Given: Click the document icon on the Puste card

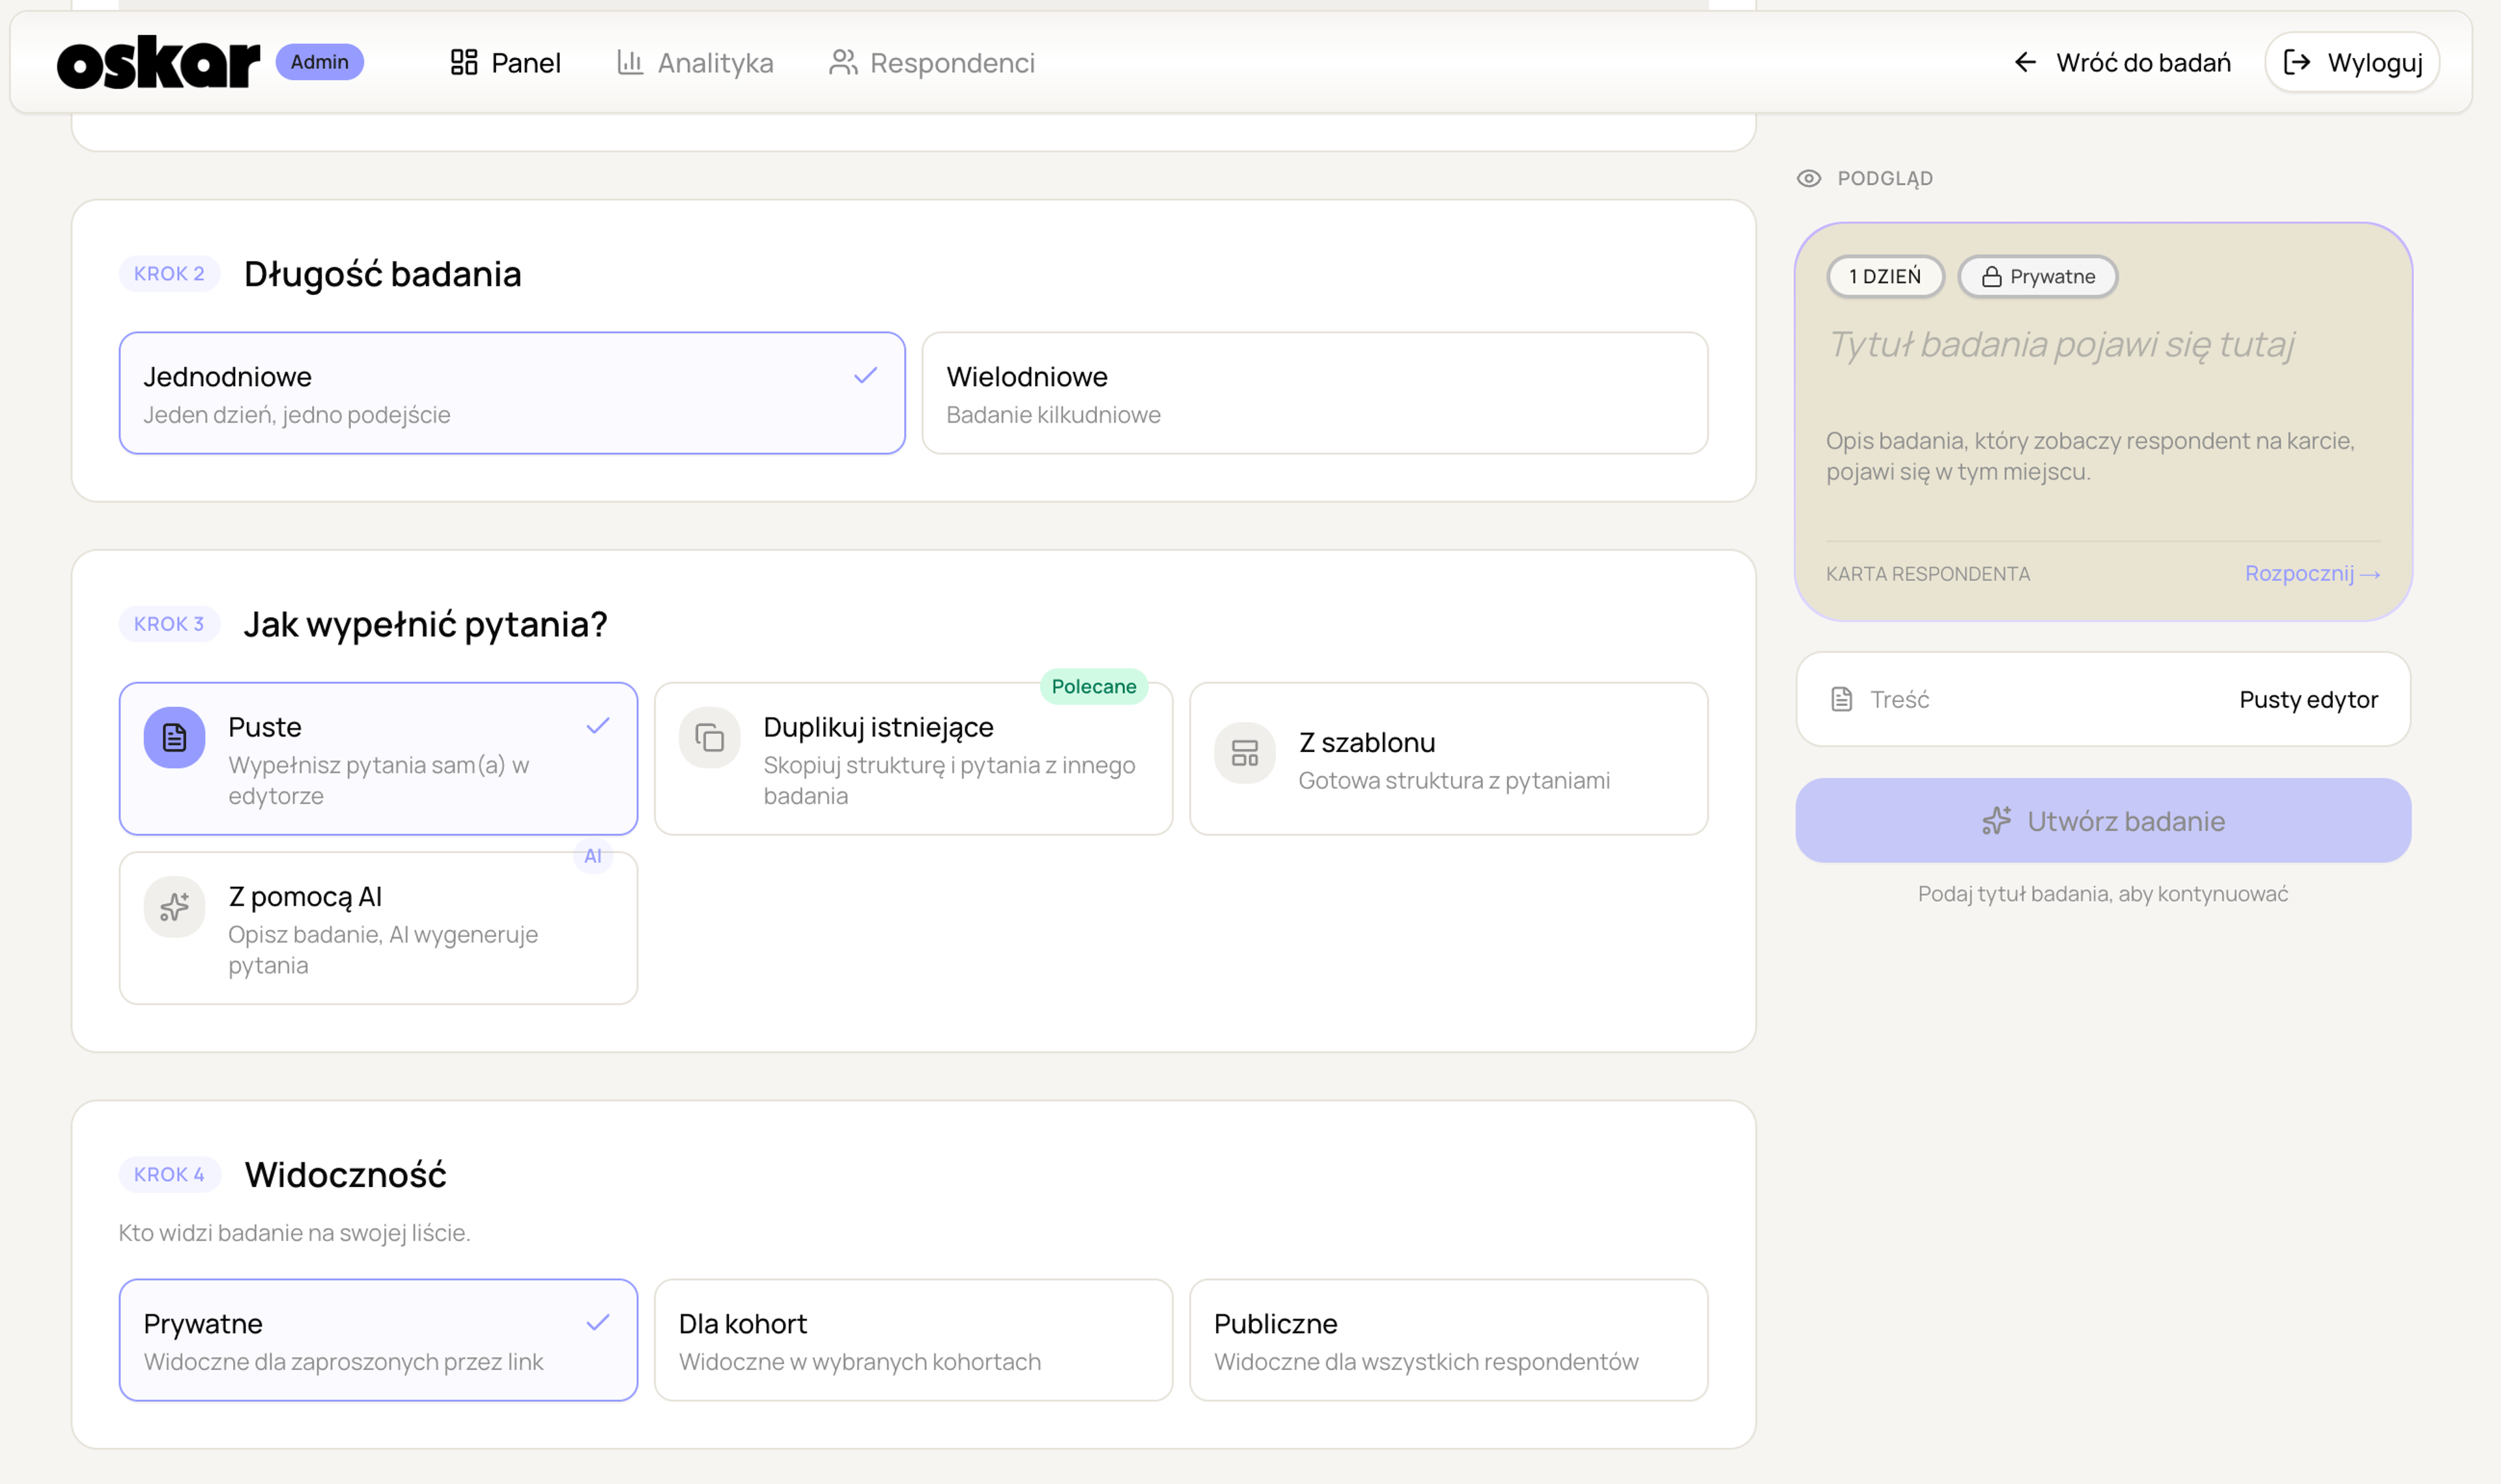Looking at the screenshot, I should point(174,738).
